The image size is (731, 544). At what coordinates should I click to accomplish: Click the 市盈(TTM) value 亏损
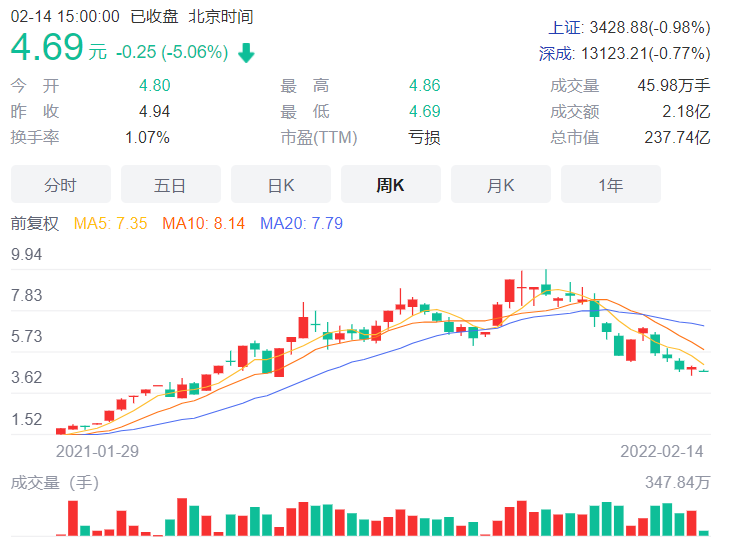[424, 138]
